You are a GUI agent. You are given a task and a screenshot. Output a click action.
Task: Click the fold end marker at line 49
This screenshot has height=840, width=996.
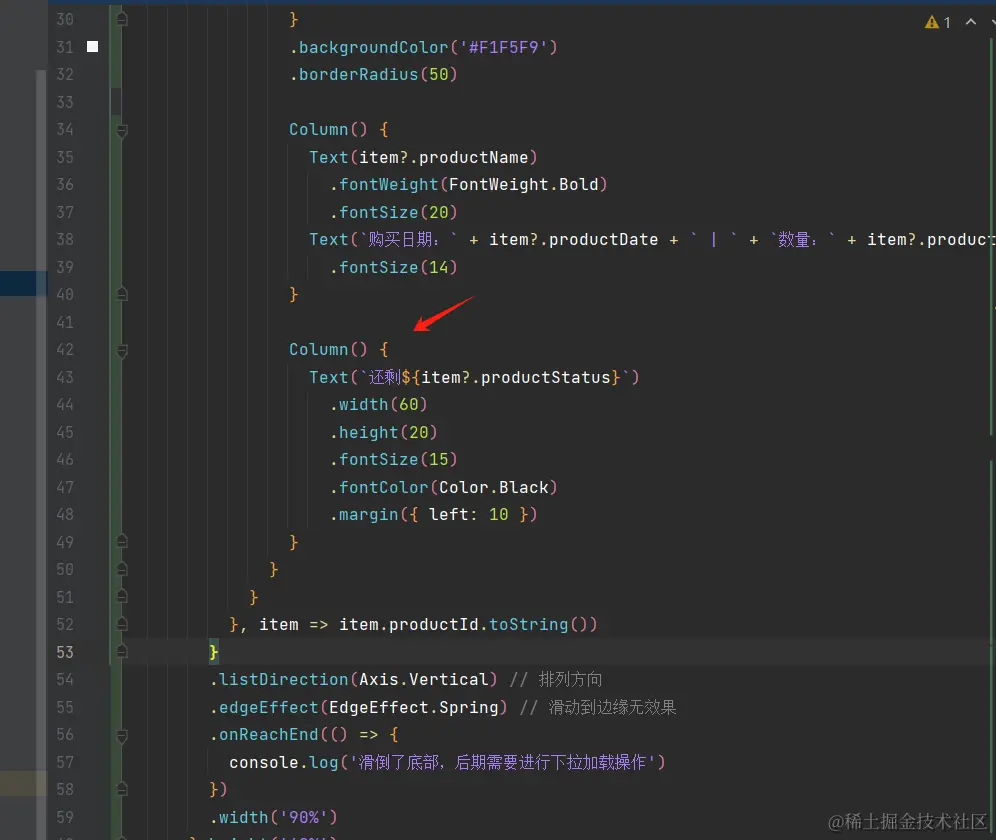(x=122, y=542)
